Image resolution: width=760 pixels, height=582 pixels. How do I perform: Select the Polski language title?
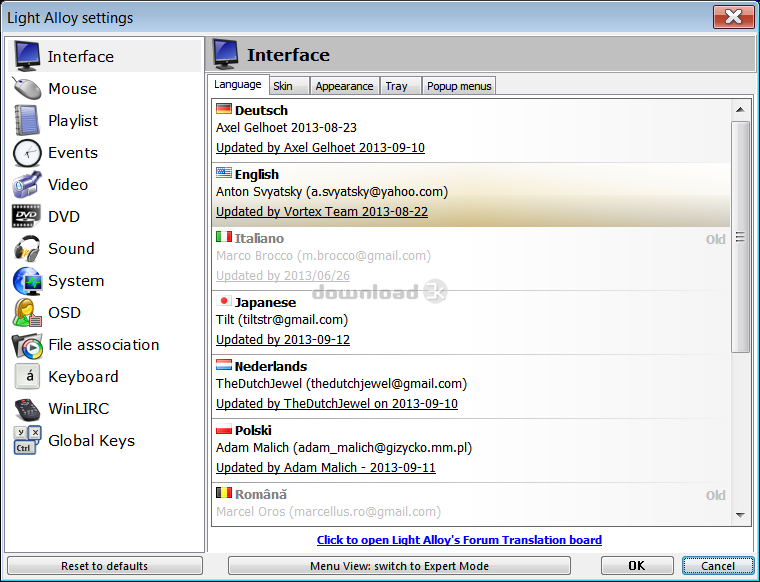point(253,430)
